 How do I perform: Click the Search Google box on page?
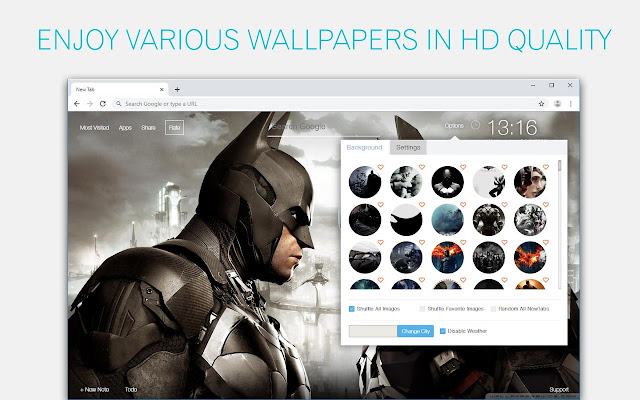pyautogui.click(x=324, y=127)
